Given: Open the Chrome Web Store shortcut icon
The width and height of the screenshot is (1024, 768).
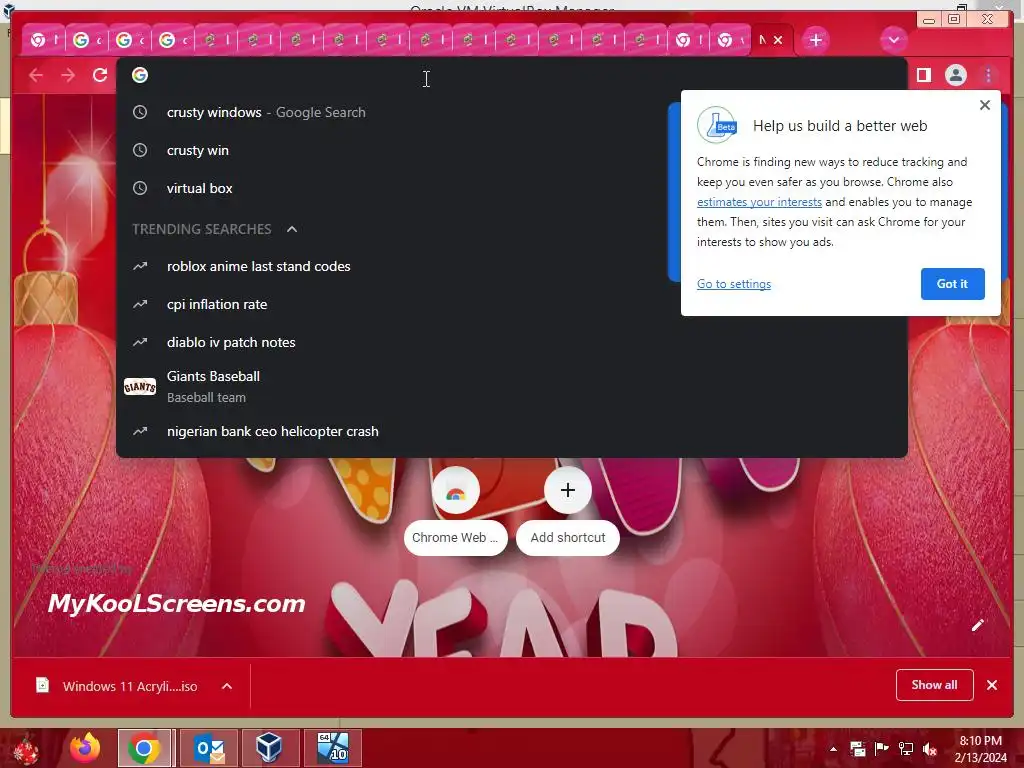Looking at the screenshot, I should (x=456, y=490).
